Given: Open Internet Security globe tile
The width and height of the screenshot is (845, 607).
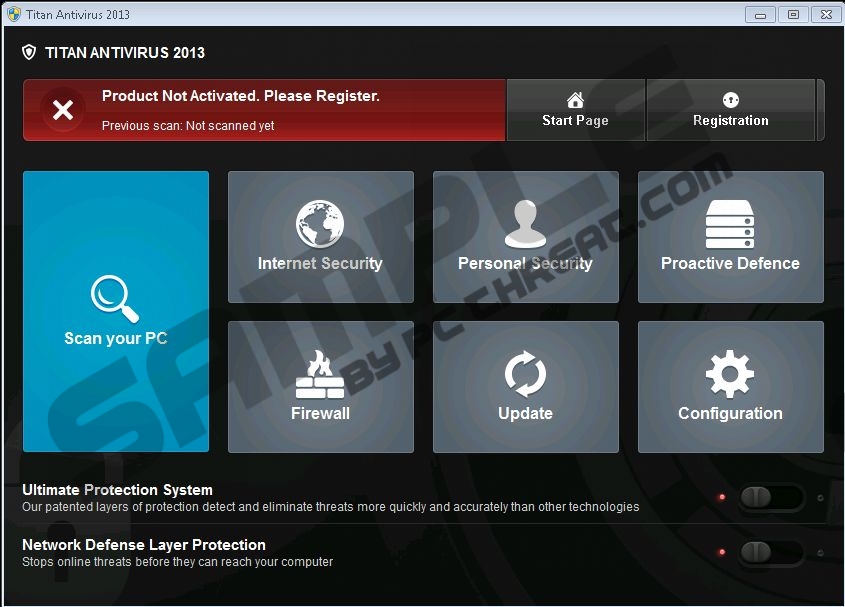Looking at the screenshot, I should 321,237.
